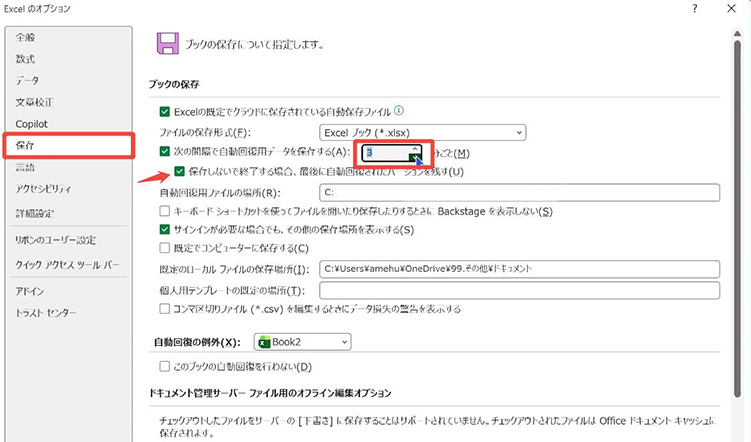Click the AutoRecover minutes input field
751x442 pixels.
pos(387,153)
